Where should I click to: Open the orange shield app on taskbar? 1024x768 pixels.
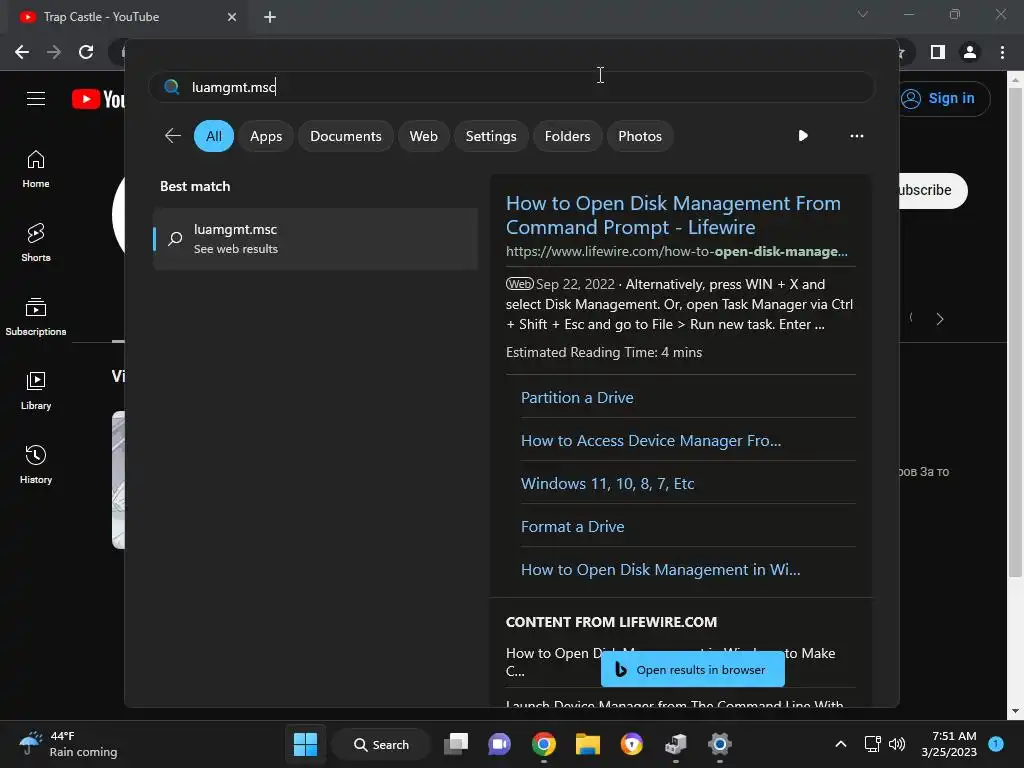click(632, 744)
